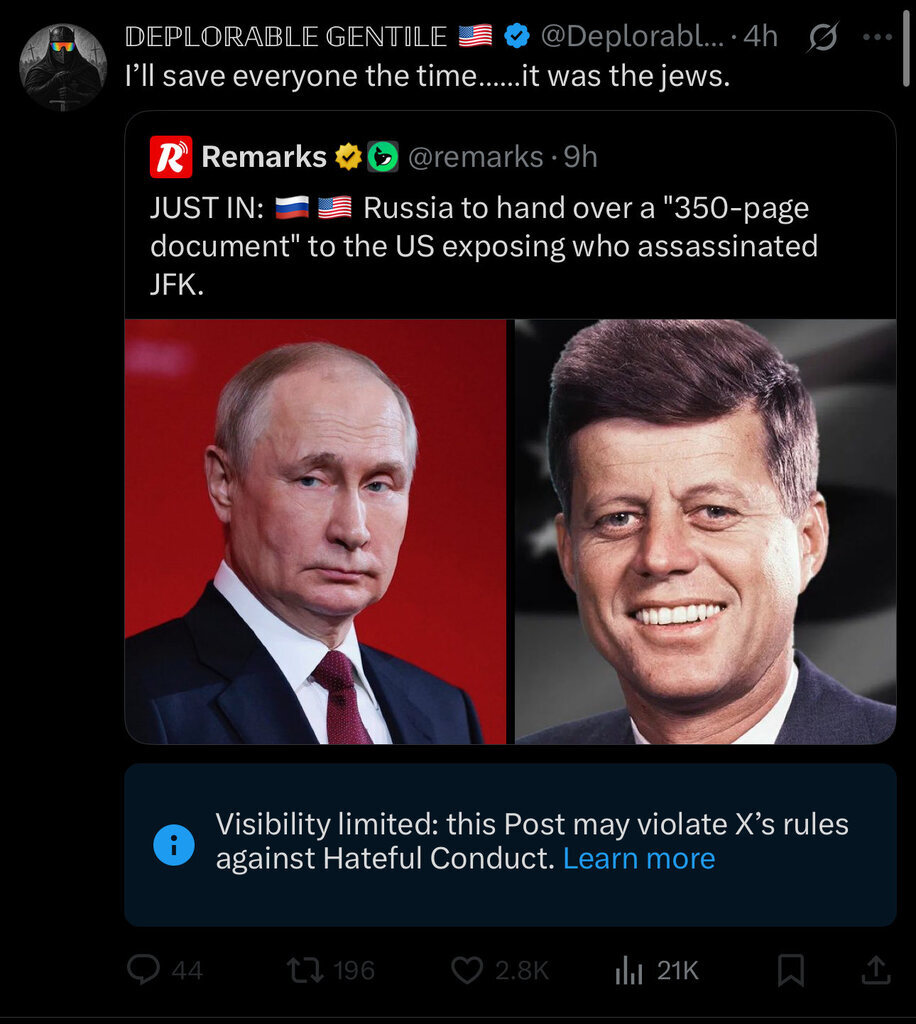This screenshot has height=1024, width=916.
Task: Click the red Remarks logo avatar
Action: (x=171, y=157)
